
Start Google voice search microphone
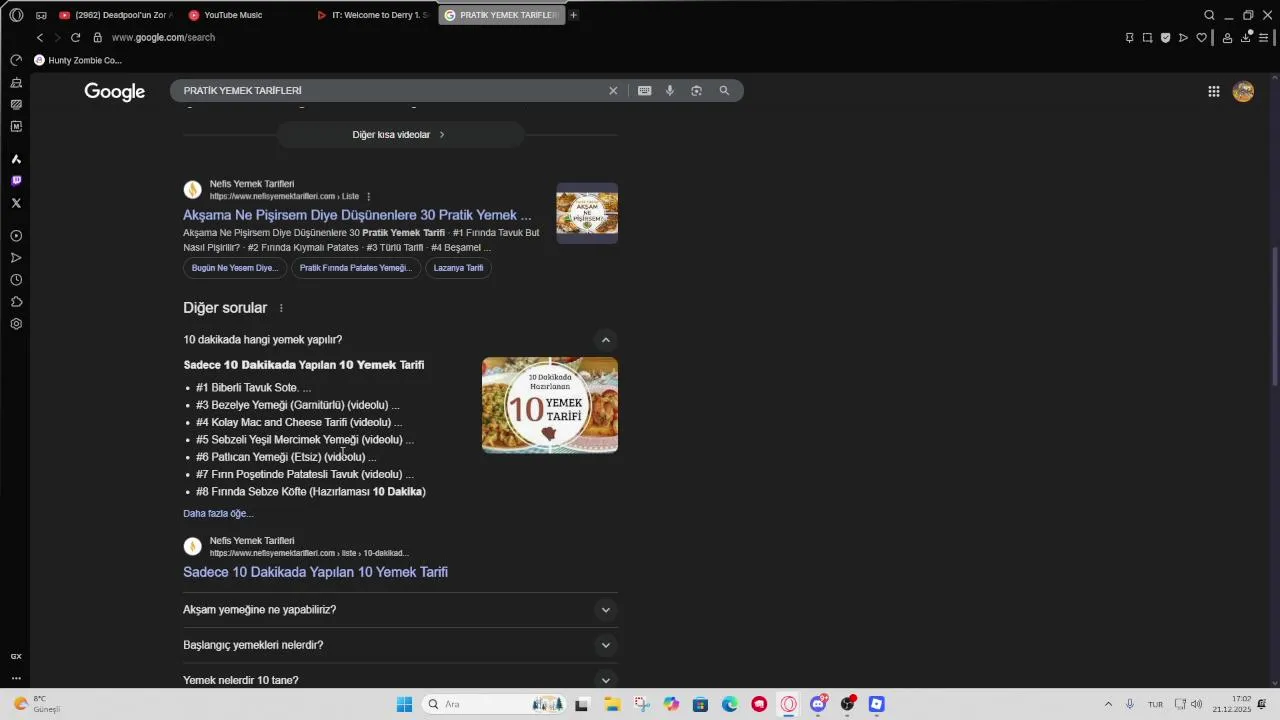coord(669,91)
